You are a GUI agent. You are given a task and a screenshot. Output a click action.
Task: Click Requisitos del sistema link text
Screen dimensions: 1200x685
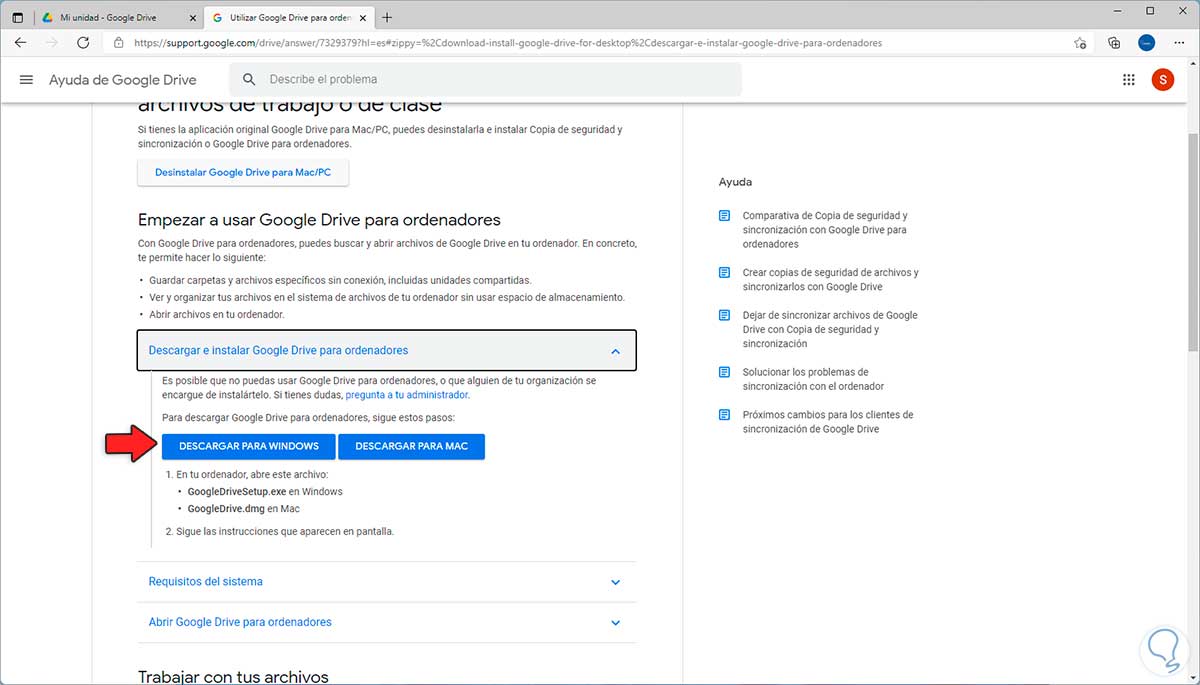205,581
